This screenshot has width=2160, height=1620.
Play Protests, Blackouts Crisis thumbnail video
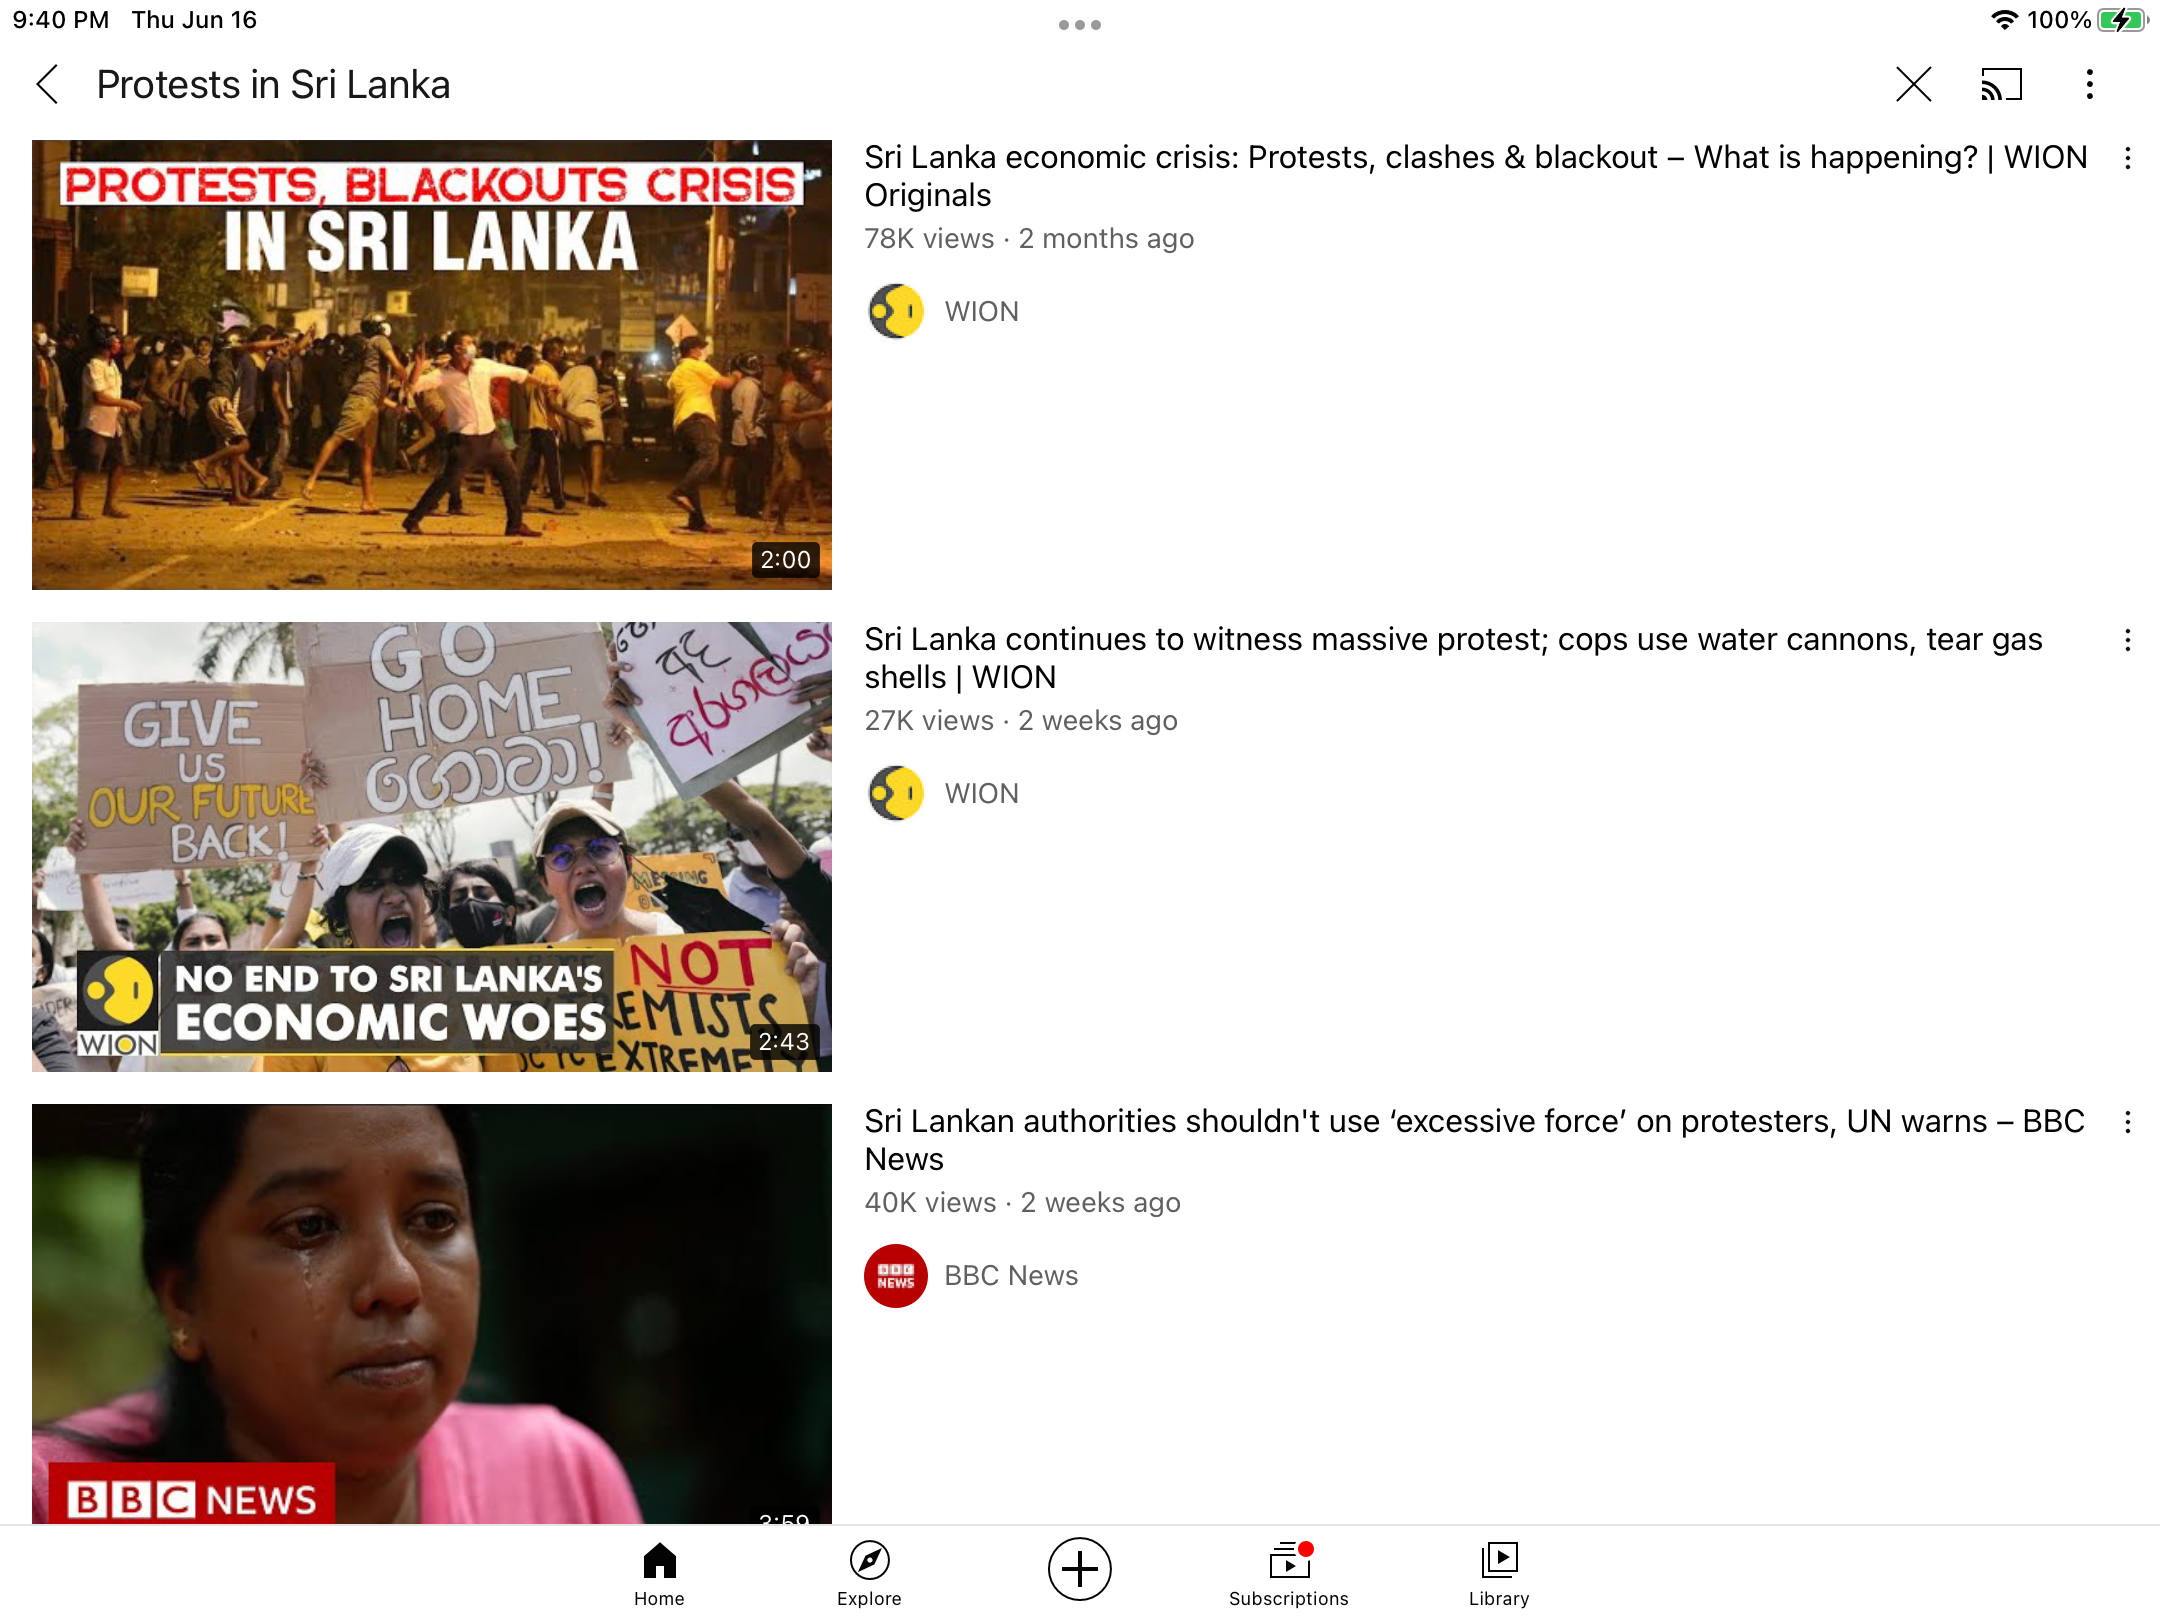pos(432,365)
